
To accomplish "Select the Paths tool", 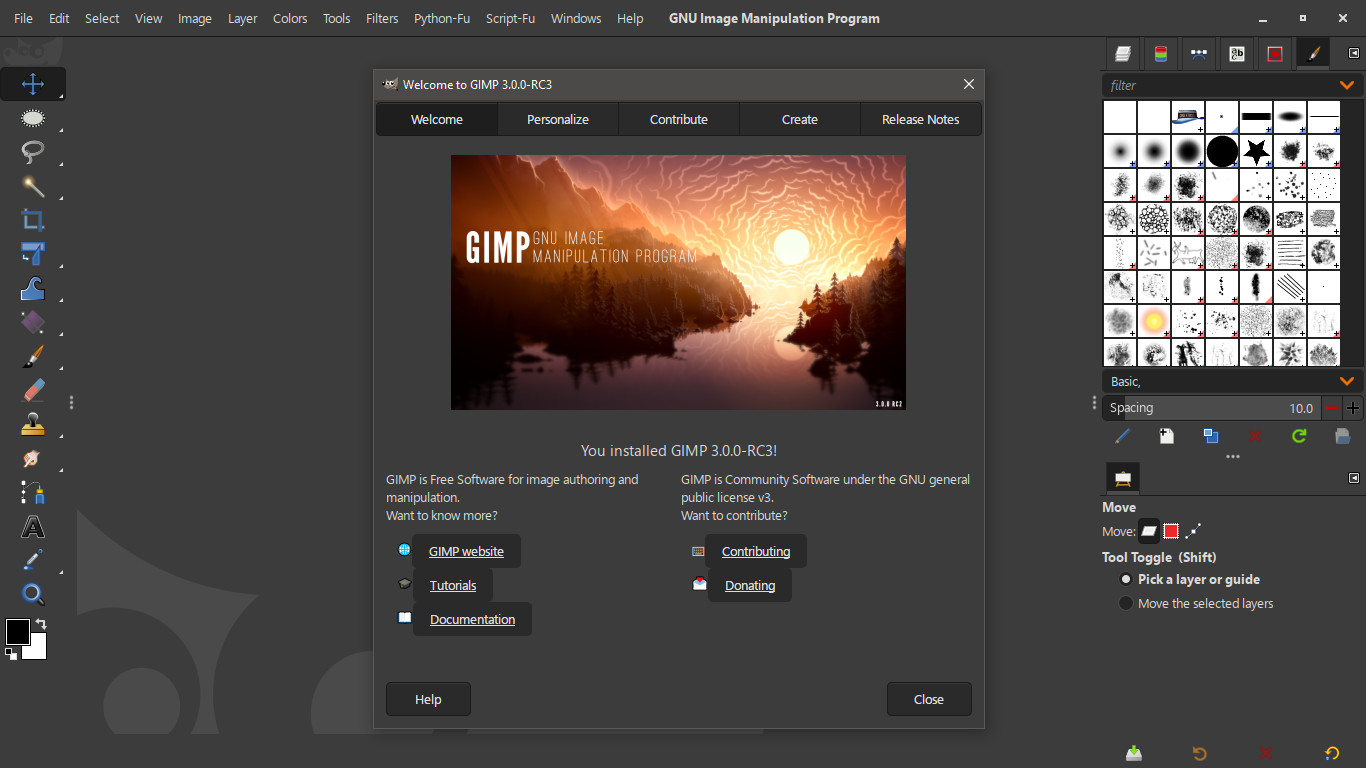I will coord(33,492).
